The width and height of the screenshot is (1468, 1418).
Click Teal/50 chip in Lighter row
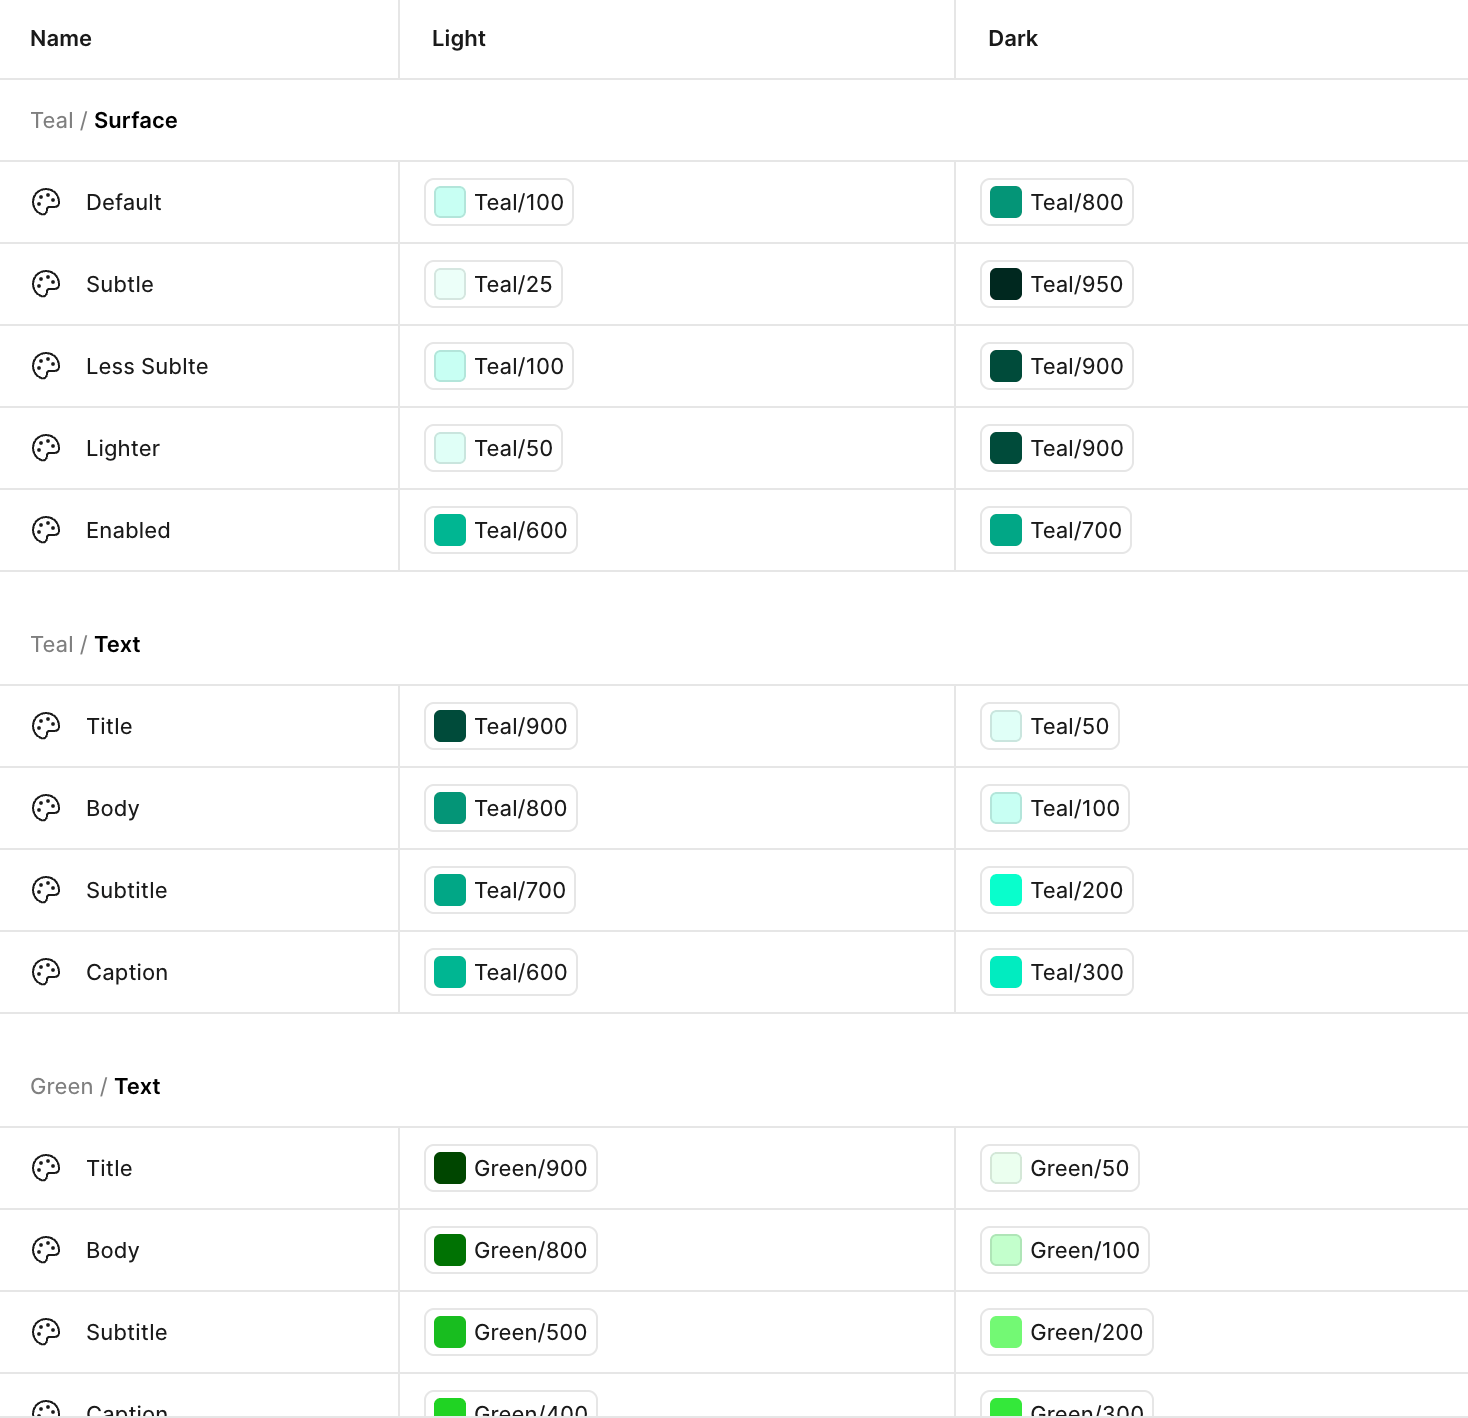[x=494, y=448]
